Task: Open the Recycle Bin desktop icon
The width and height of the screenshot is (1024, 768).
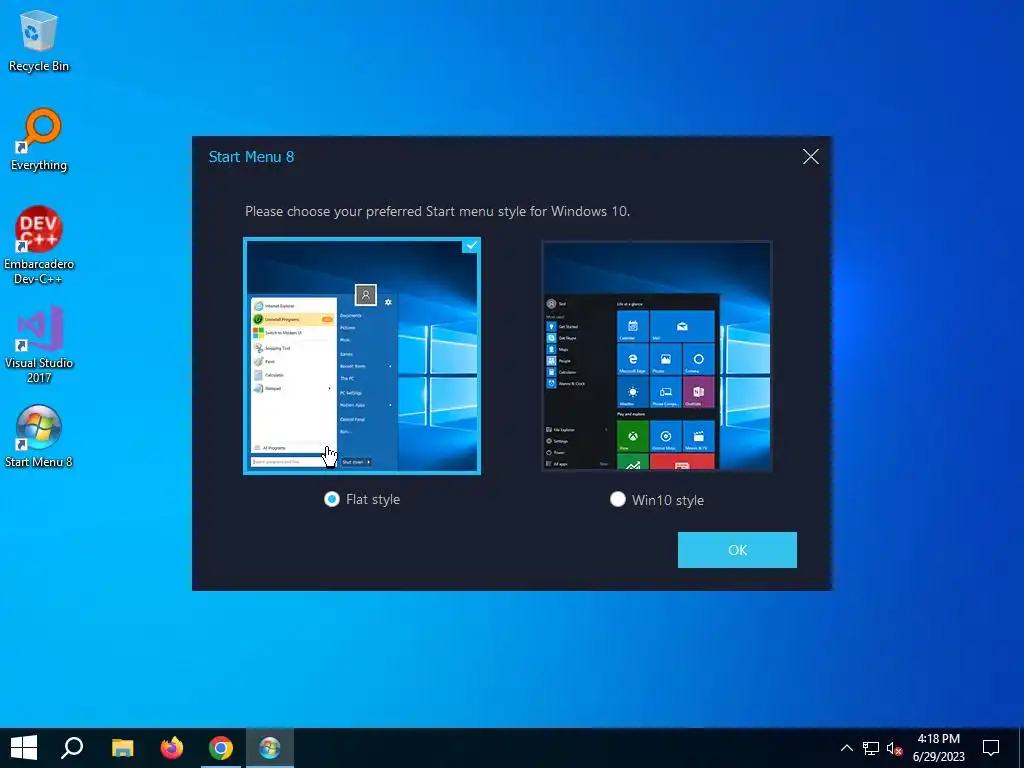Action: (39, 40)
